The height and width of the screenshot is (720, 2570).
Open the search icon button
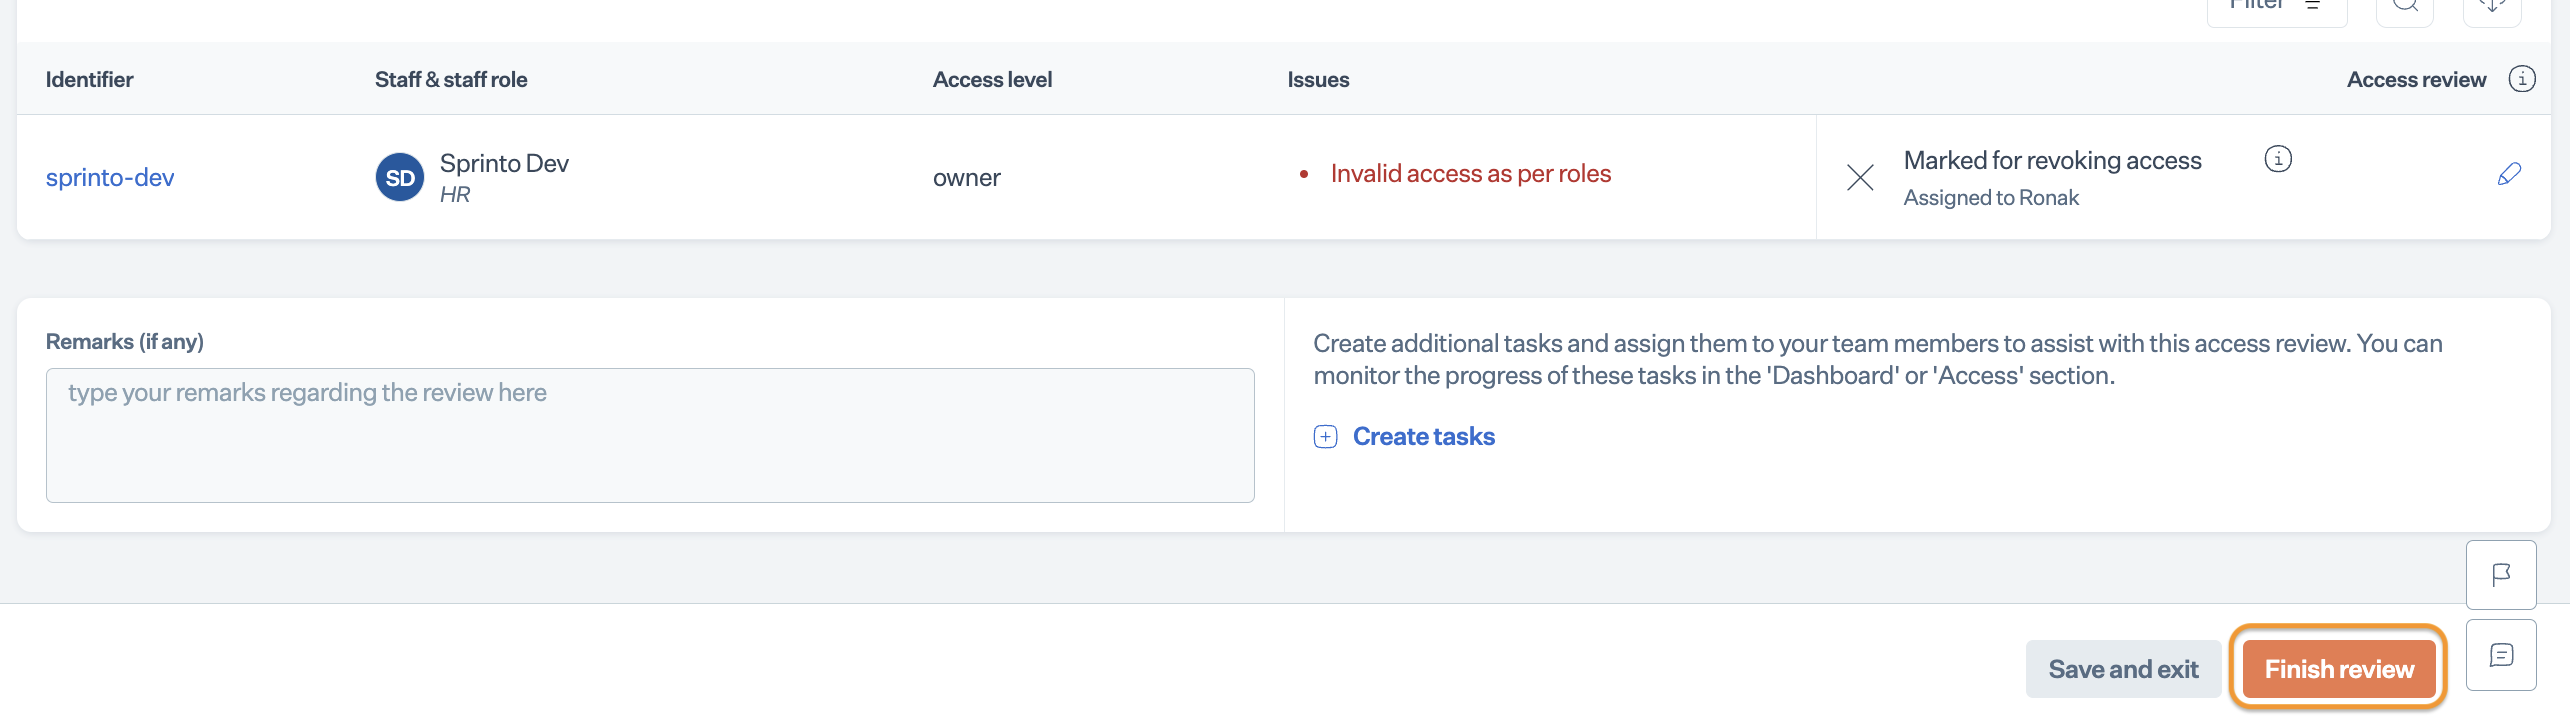[x=2404, y=8]
